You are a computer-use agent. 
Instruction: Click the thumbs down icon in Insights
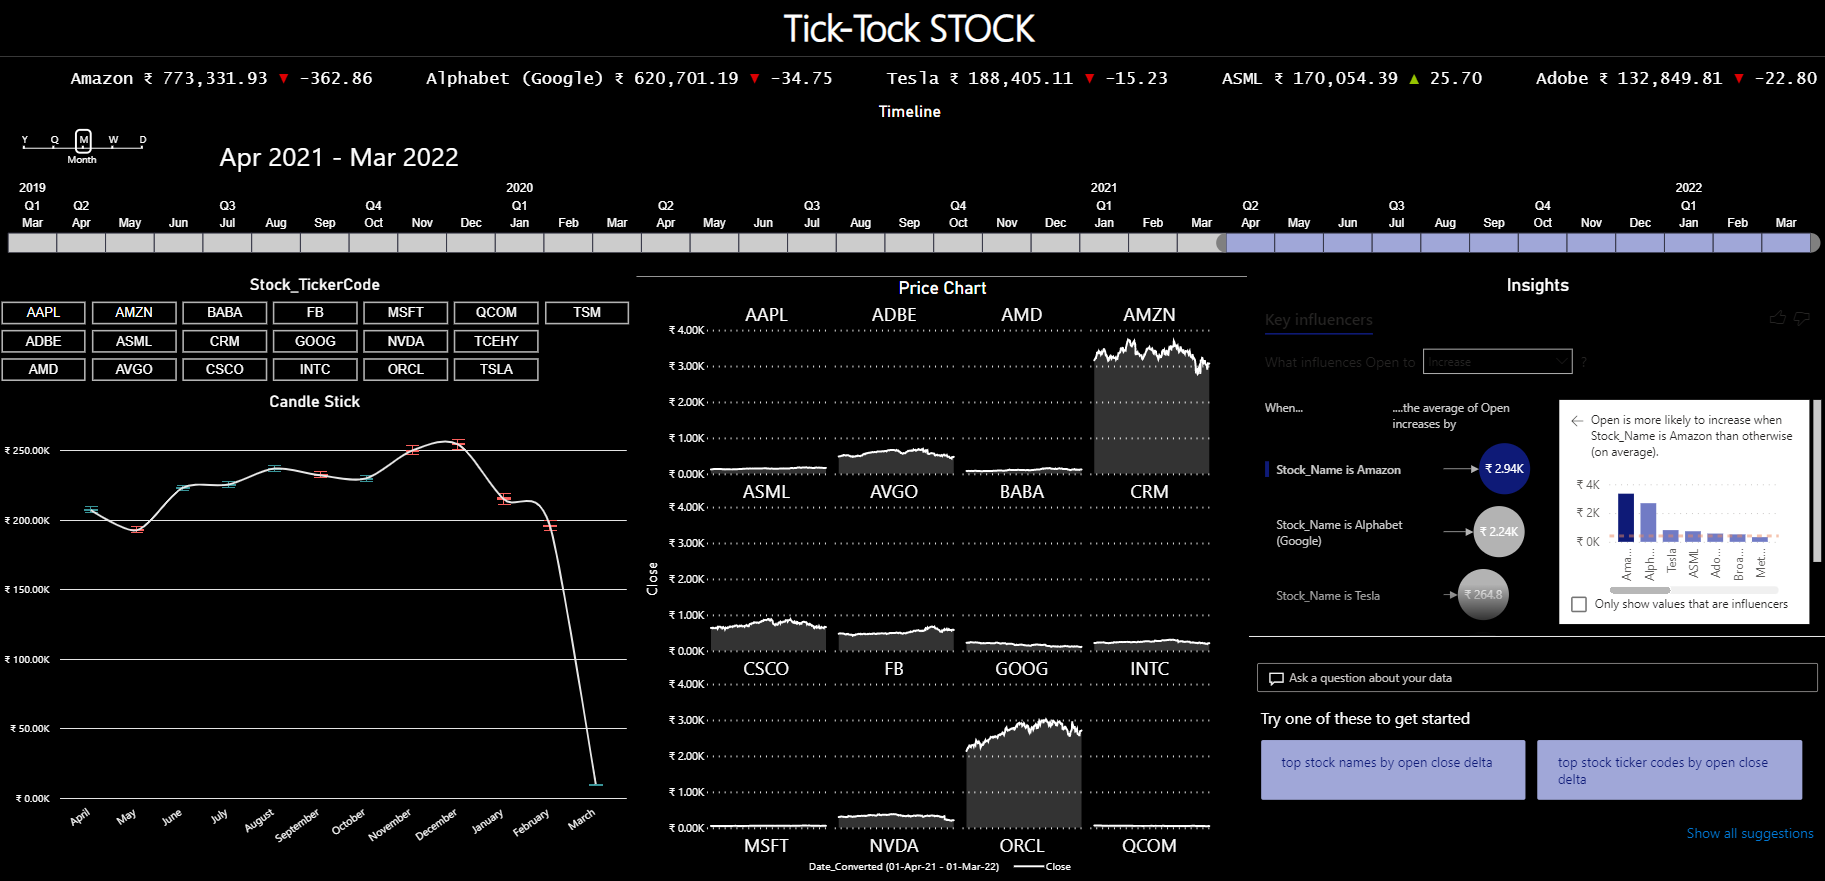click(1802, 318)
